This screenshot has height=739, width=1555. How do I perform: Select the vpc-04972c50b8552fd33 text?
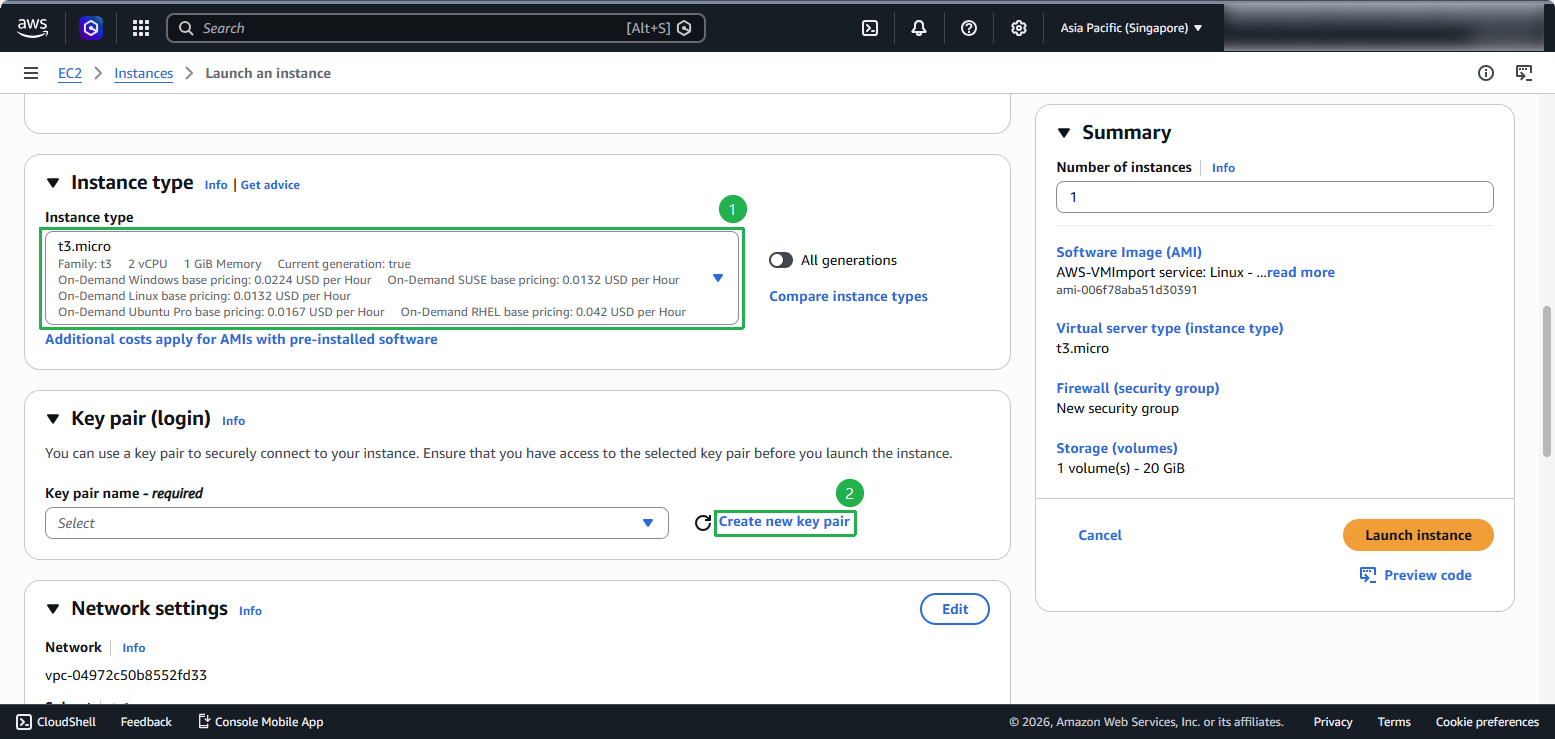tap(126, 675)
